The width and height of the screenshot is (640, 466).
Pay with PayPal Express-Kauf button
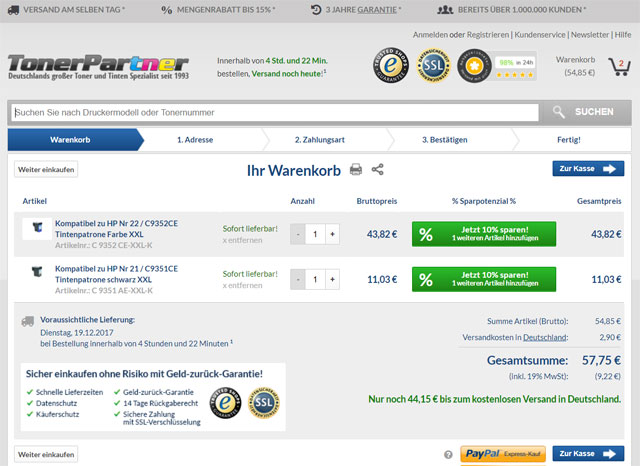(503, 454)
